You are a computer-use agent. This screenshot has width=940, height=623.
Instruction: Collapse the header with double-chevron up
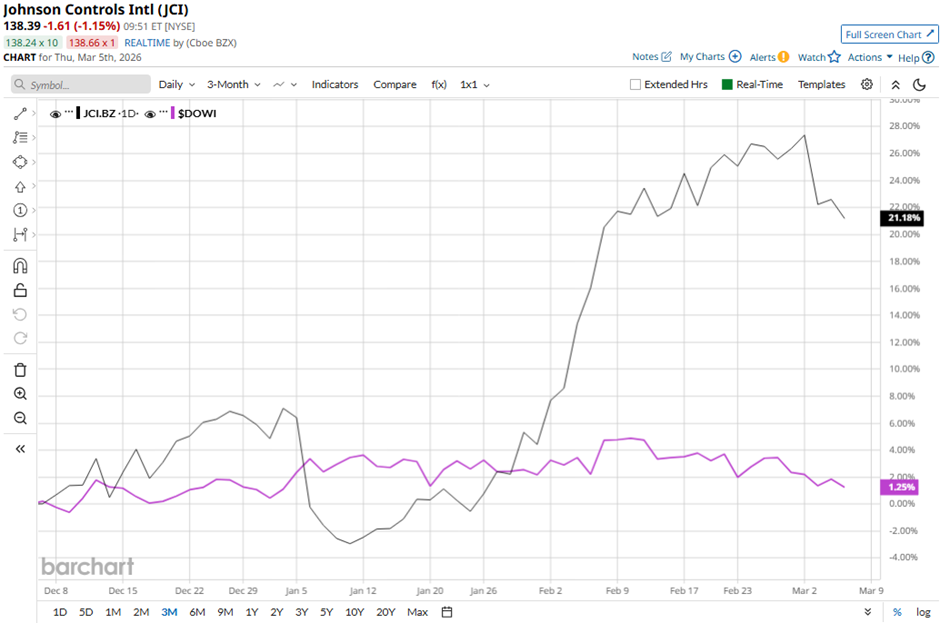click(895, 85)
